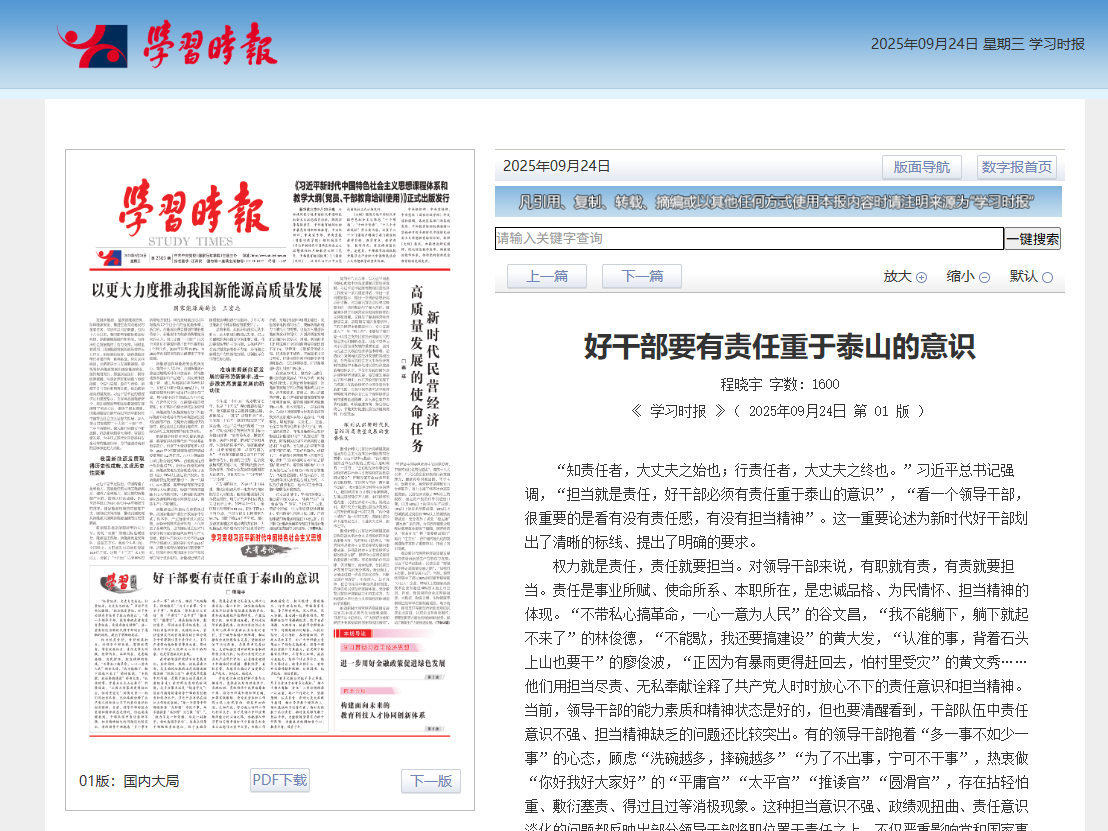The width and height of the screenshot is (1108, 831).
Task: Go to next article with 下一篇
Action: pos(642,277)
